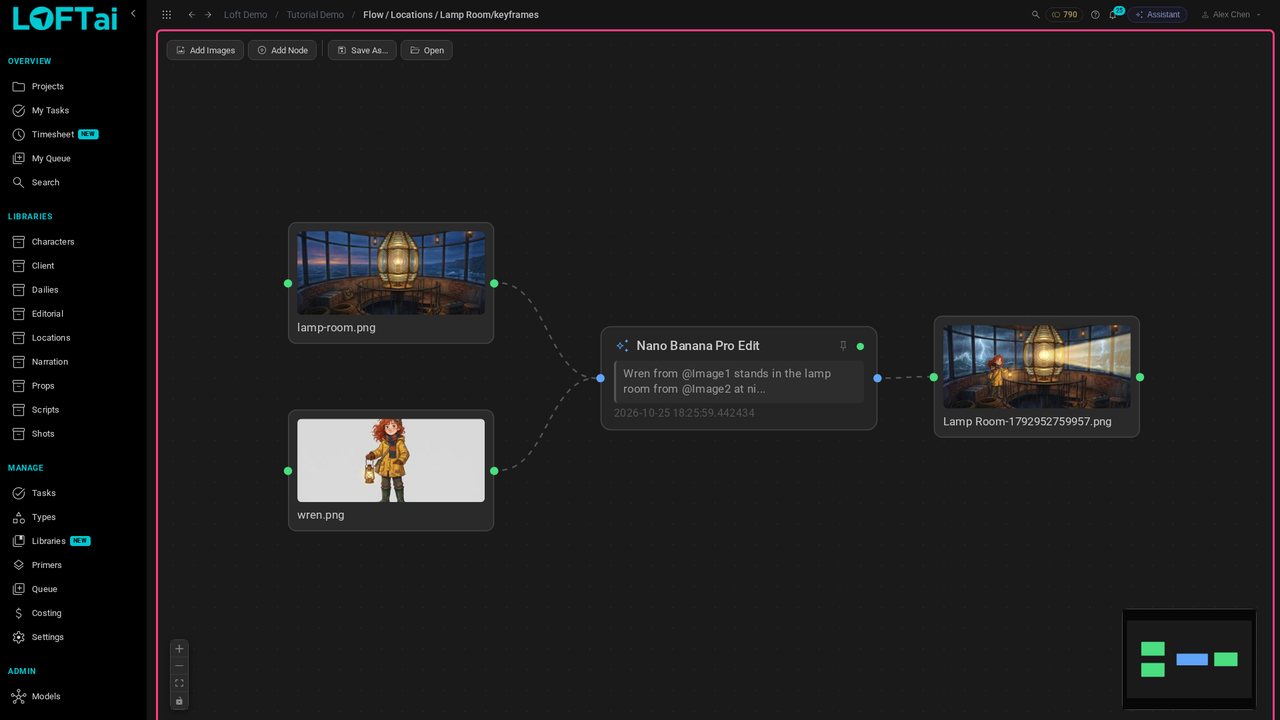Open the 790 credits balance

(1064, 15)
